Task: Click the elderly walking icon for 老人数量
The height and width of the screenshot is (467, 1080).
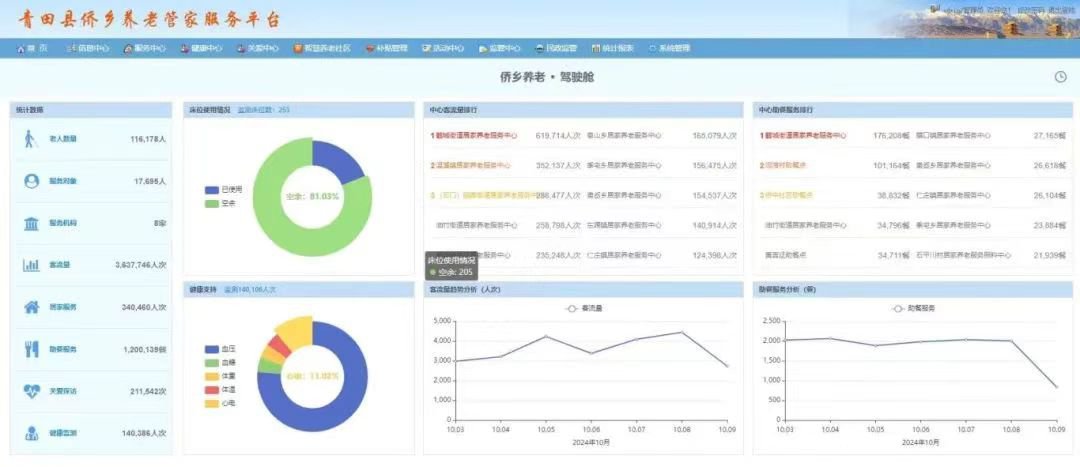Action: (x=30, y=138)
